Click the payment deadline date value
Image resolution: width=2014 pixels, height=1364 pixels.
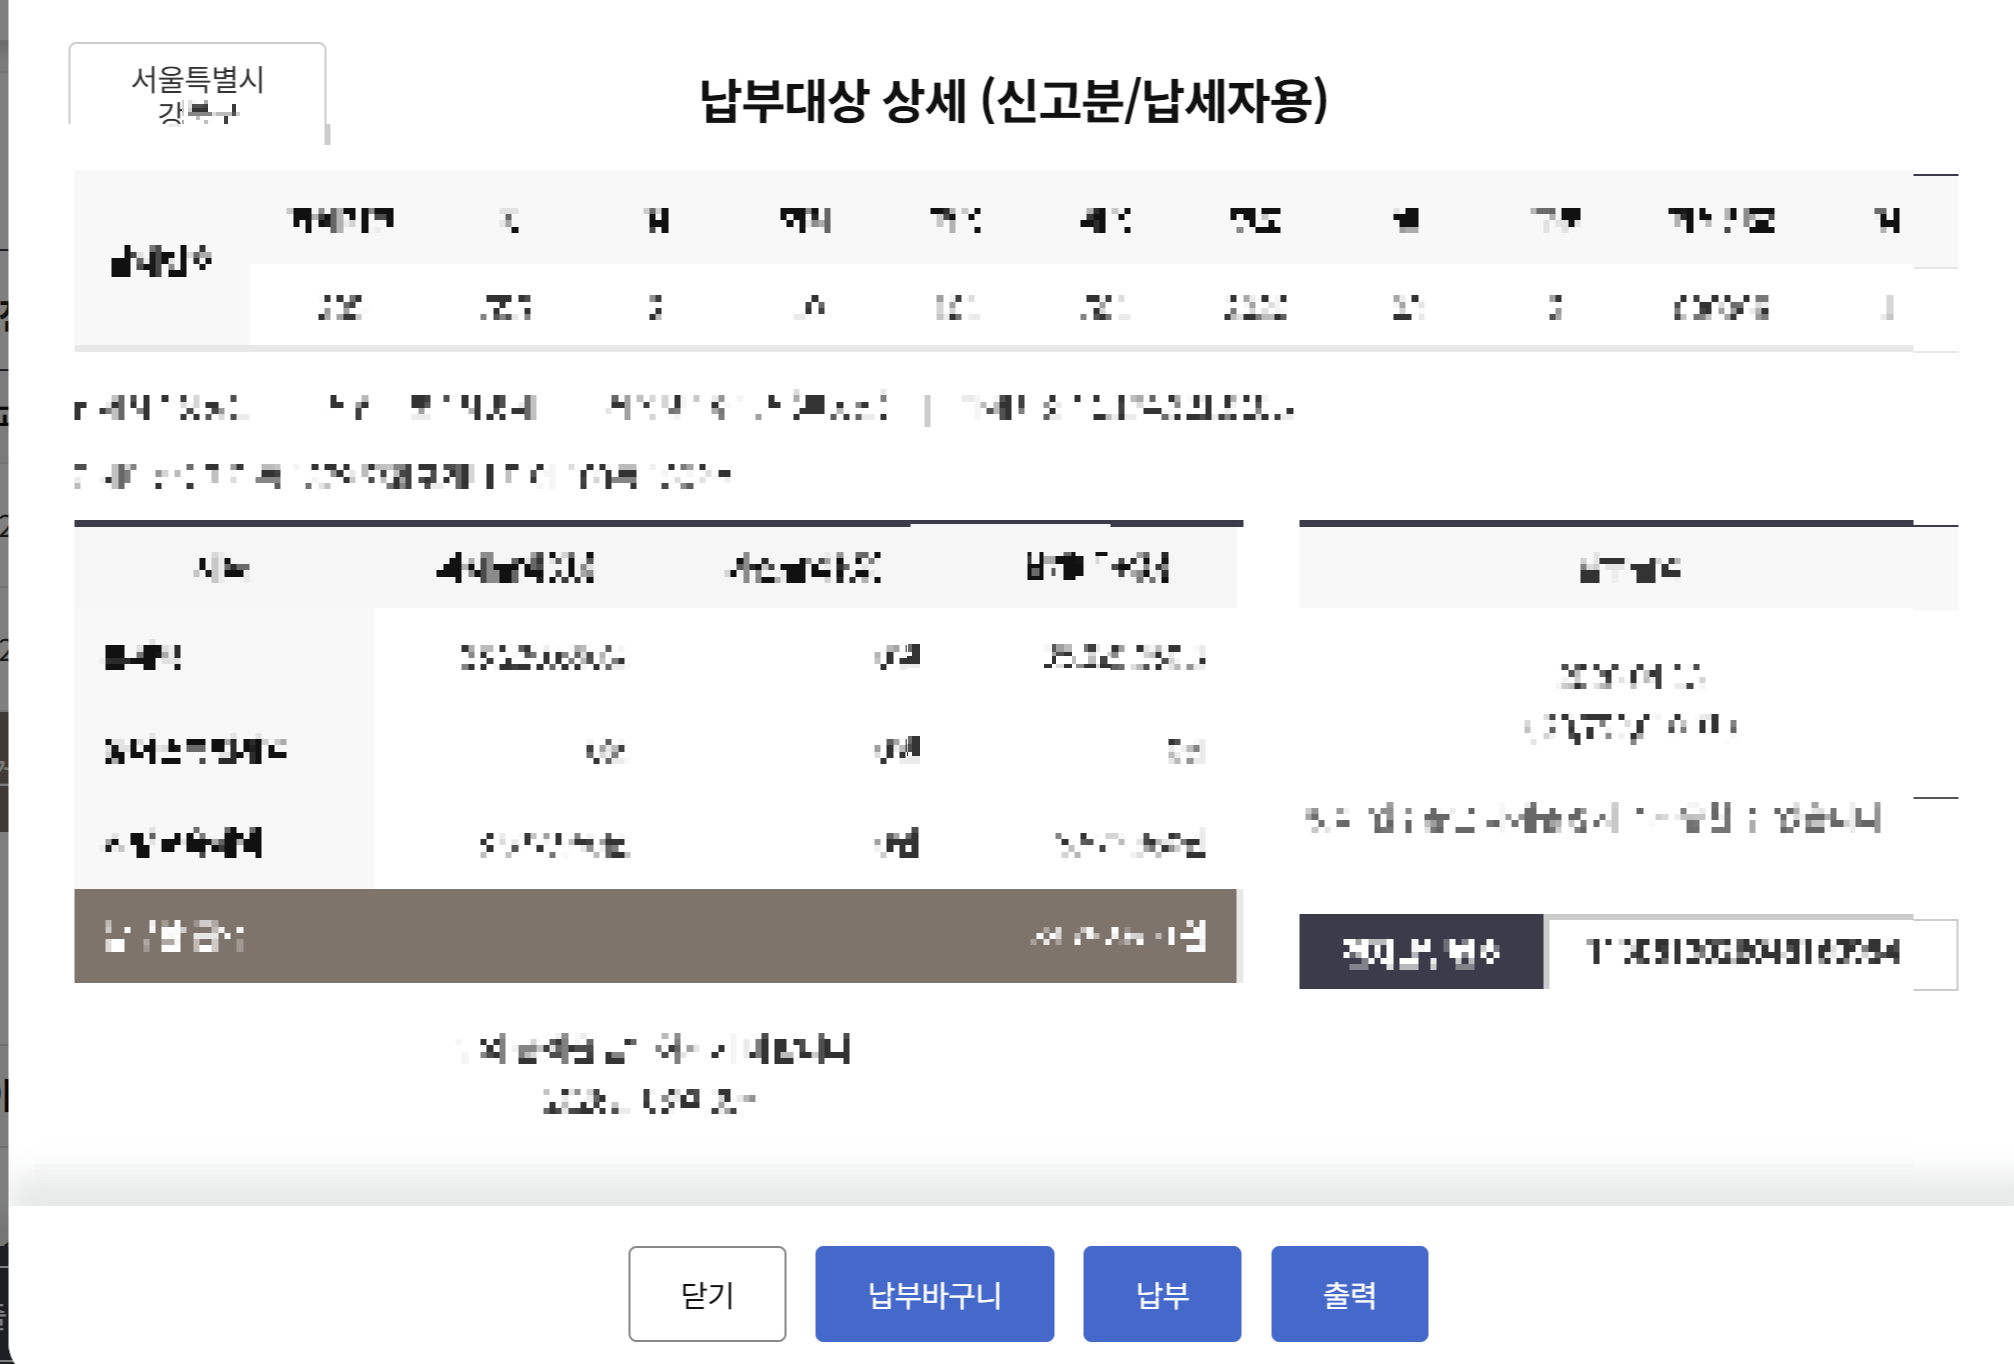click(1630, 677)
